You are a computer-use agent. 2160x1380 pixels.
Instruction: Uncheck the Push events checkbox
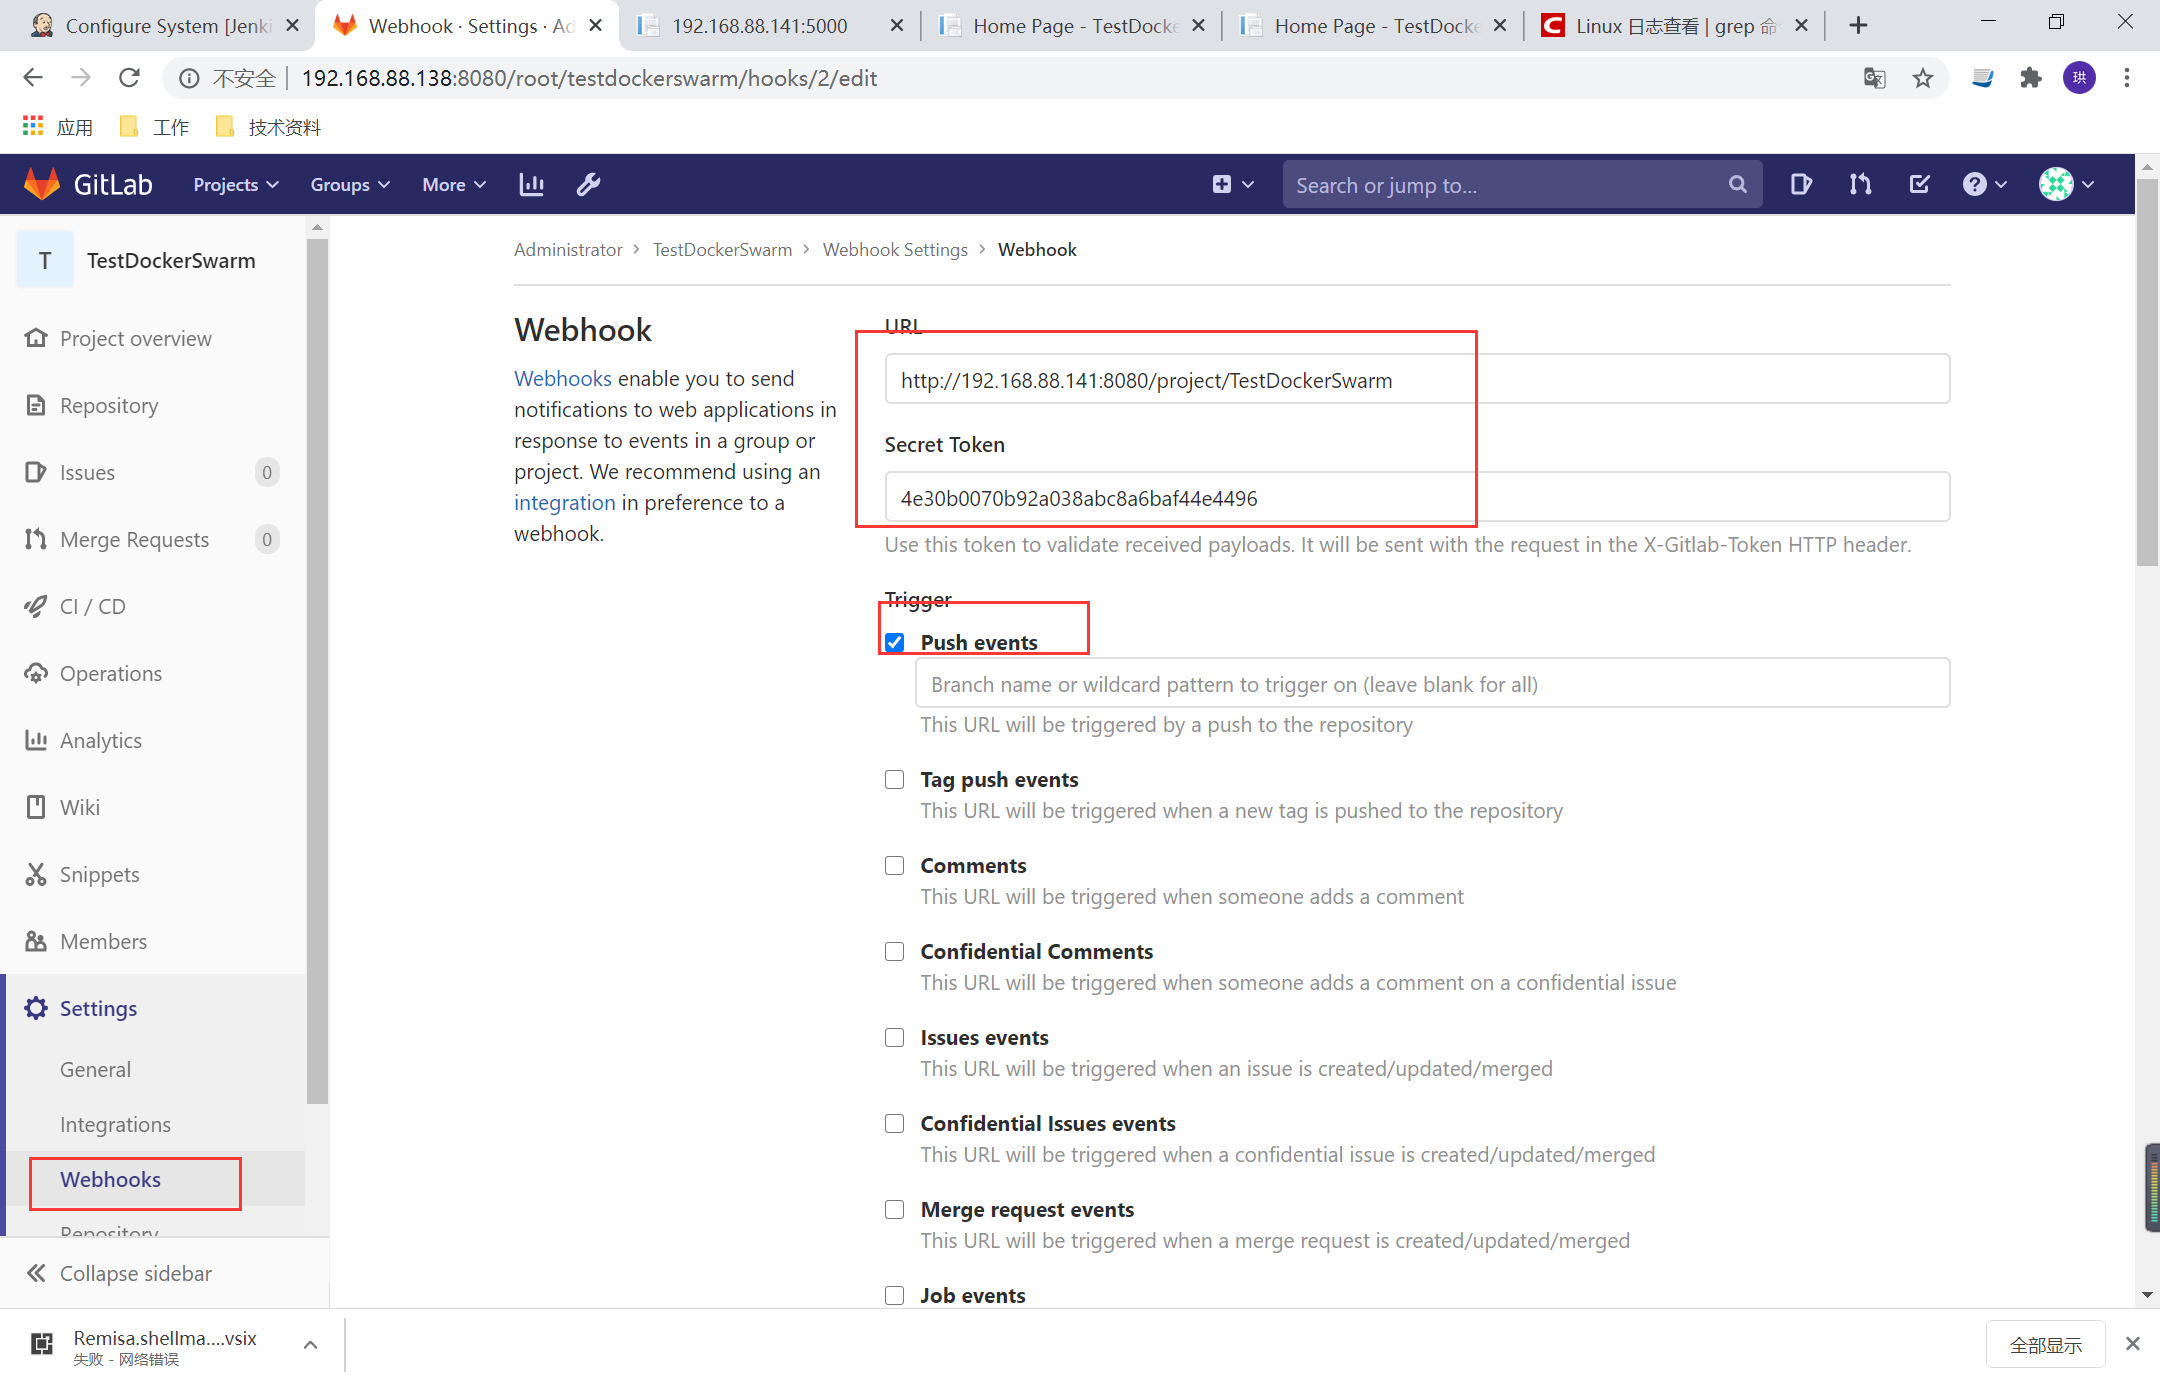pyautogui.click(x=895, y=642)
